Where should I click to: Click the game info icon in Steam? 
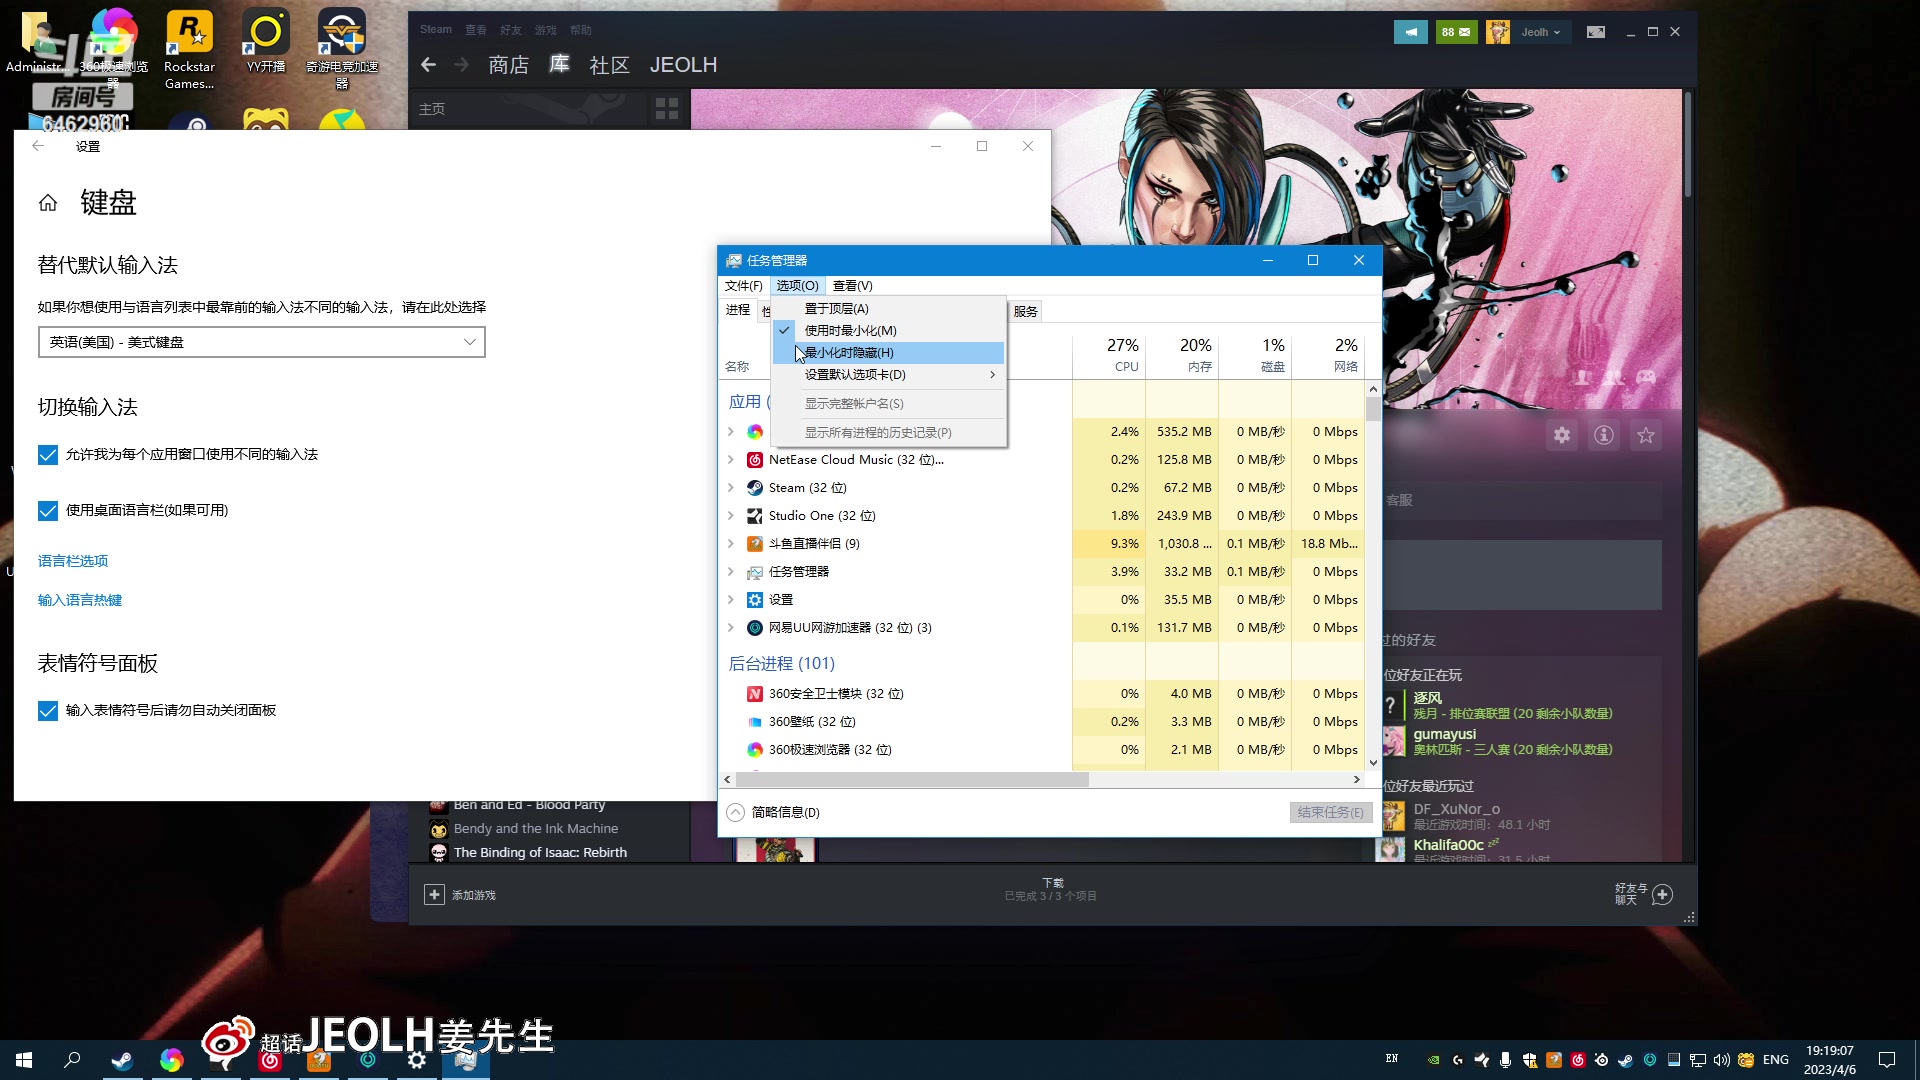click(x=1604, y=436)
